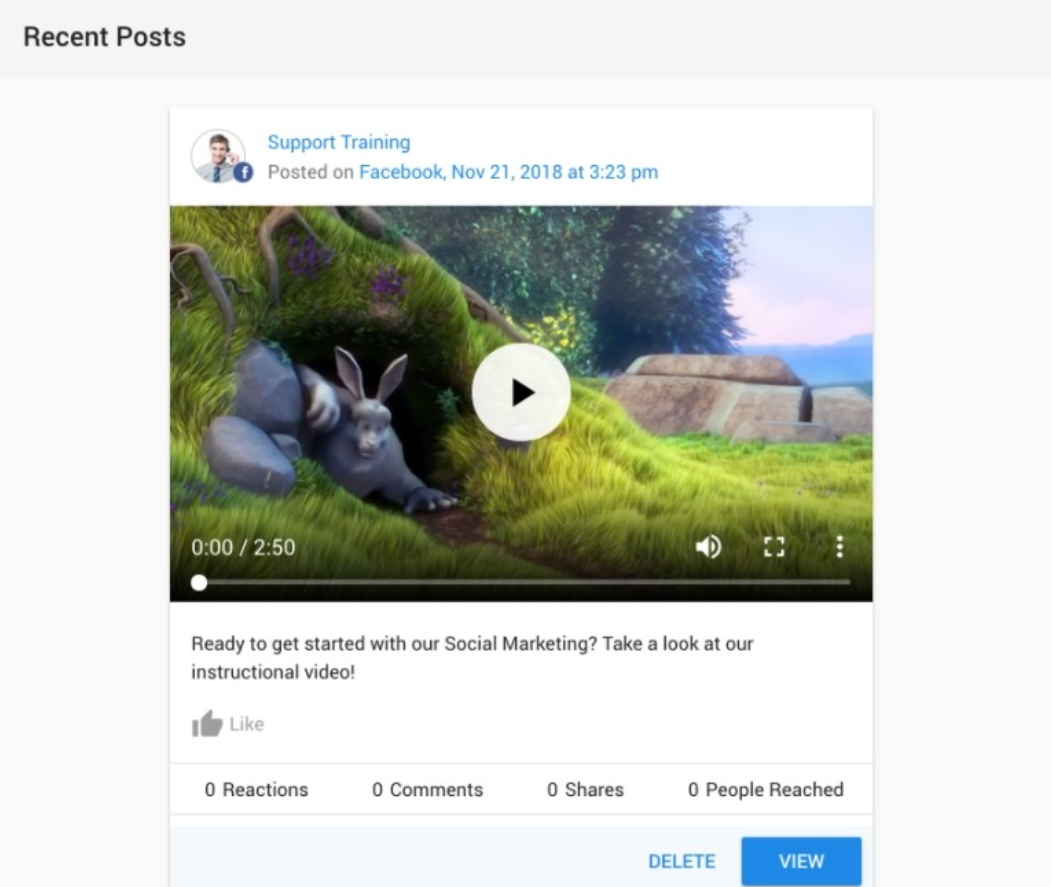Mute the video with the speaker icon
This screenshot has width=1051, height=887.
708,546
